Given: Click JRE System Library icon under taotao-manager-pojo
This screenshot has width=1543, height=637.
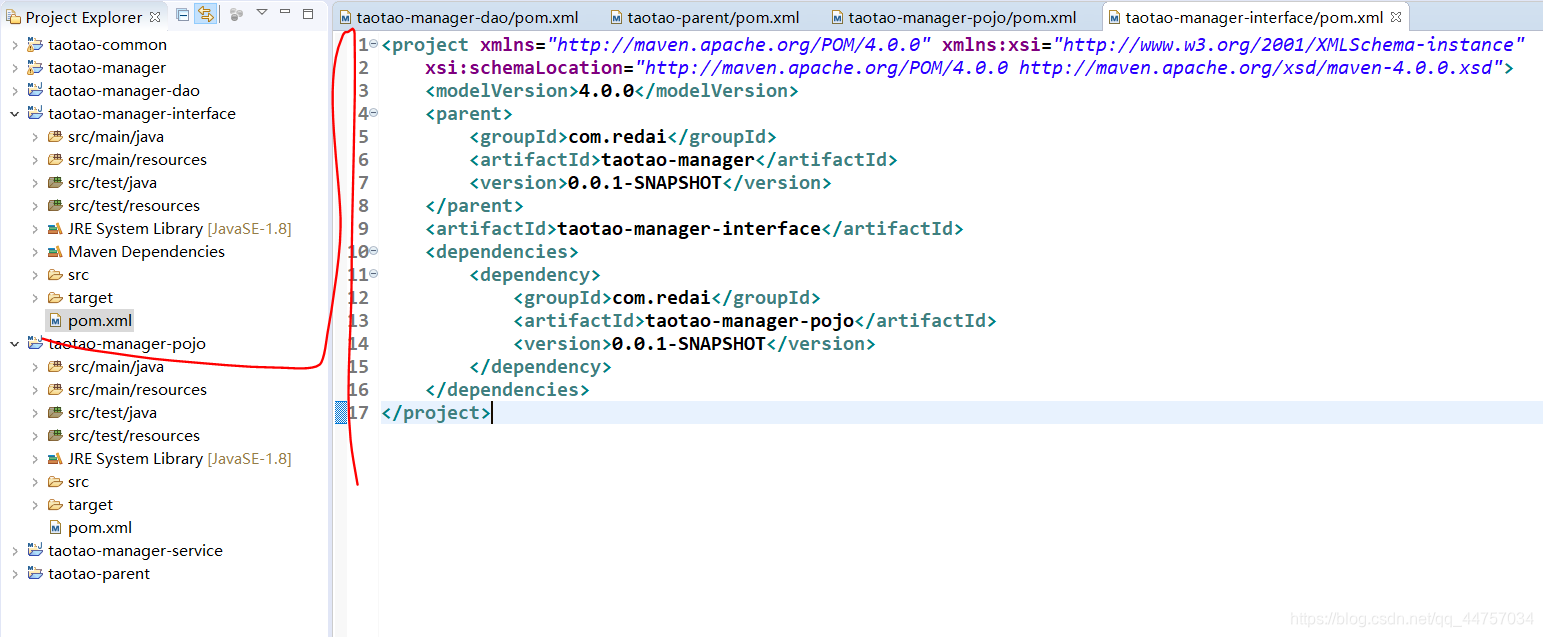Looking at the screenshot, I should (x=55, y=459).
